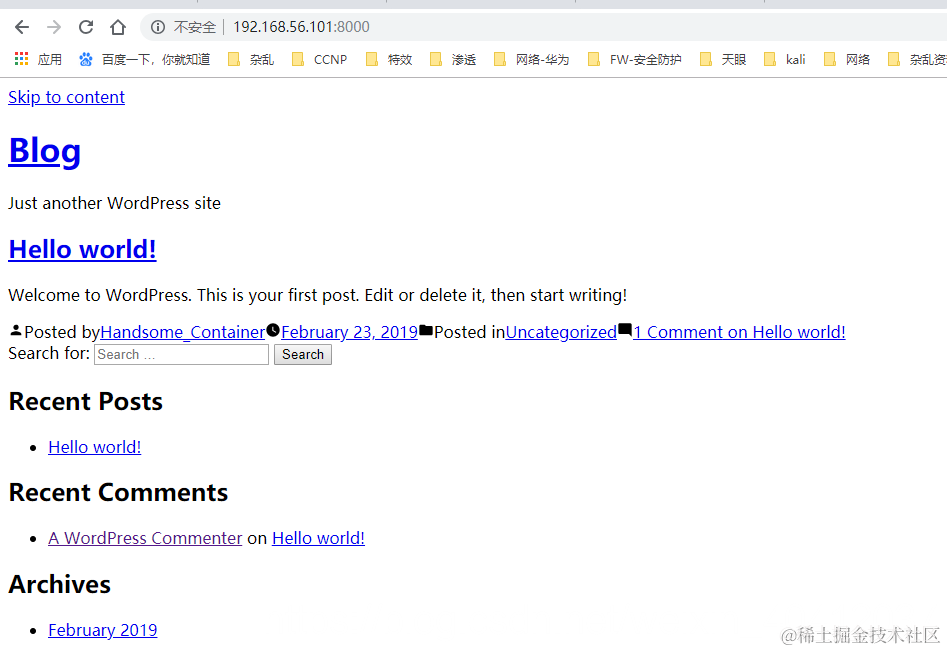This screenshot has height=652, width=947.
Task: Open the Hello world! post heading
Action: point(83,249)
